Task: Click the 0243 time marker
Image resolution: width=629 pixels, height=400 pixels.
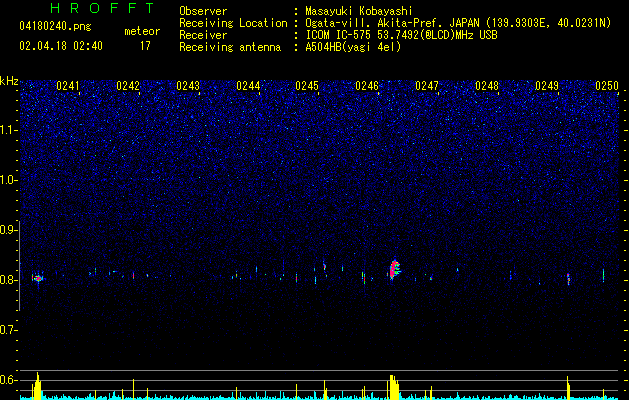Action: coord(188,86)
